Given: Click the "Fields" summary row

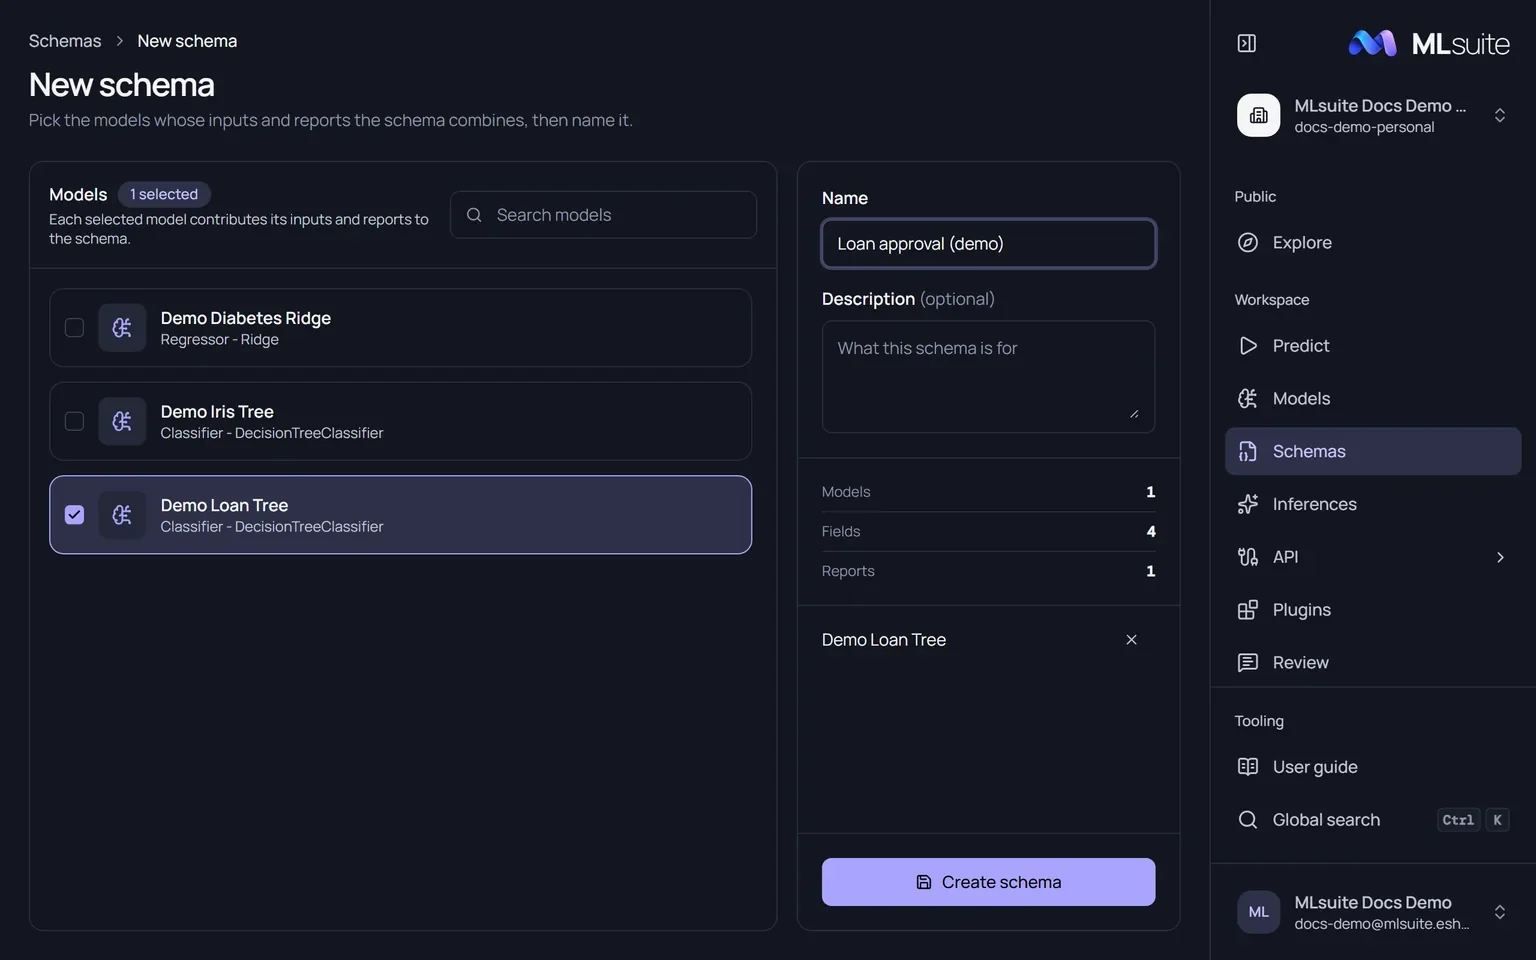Looking at the screenshot, I should (x=988, y=532).
